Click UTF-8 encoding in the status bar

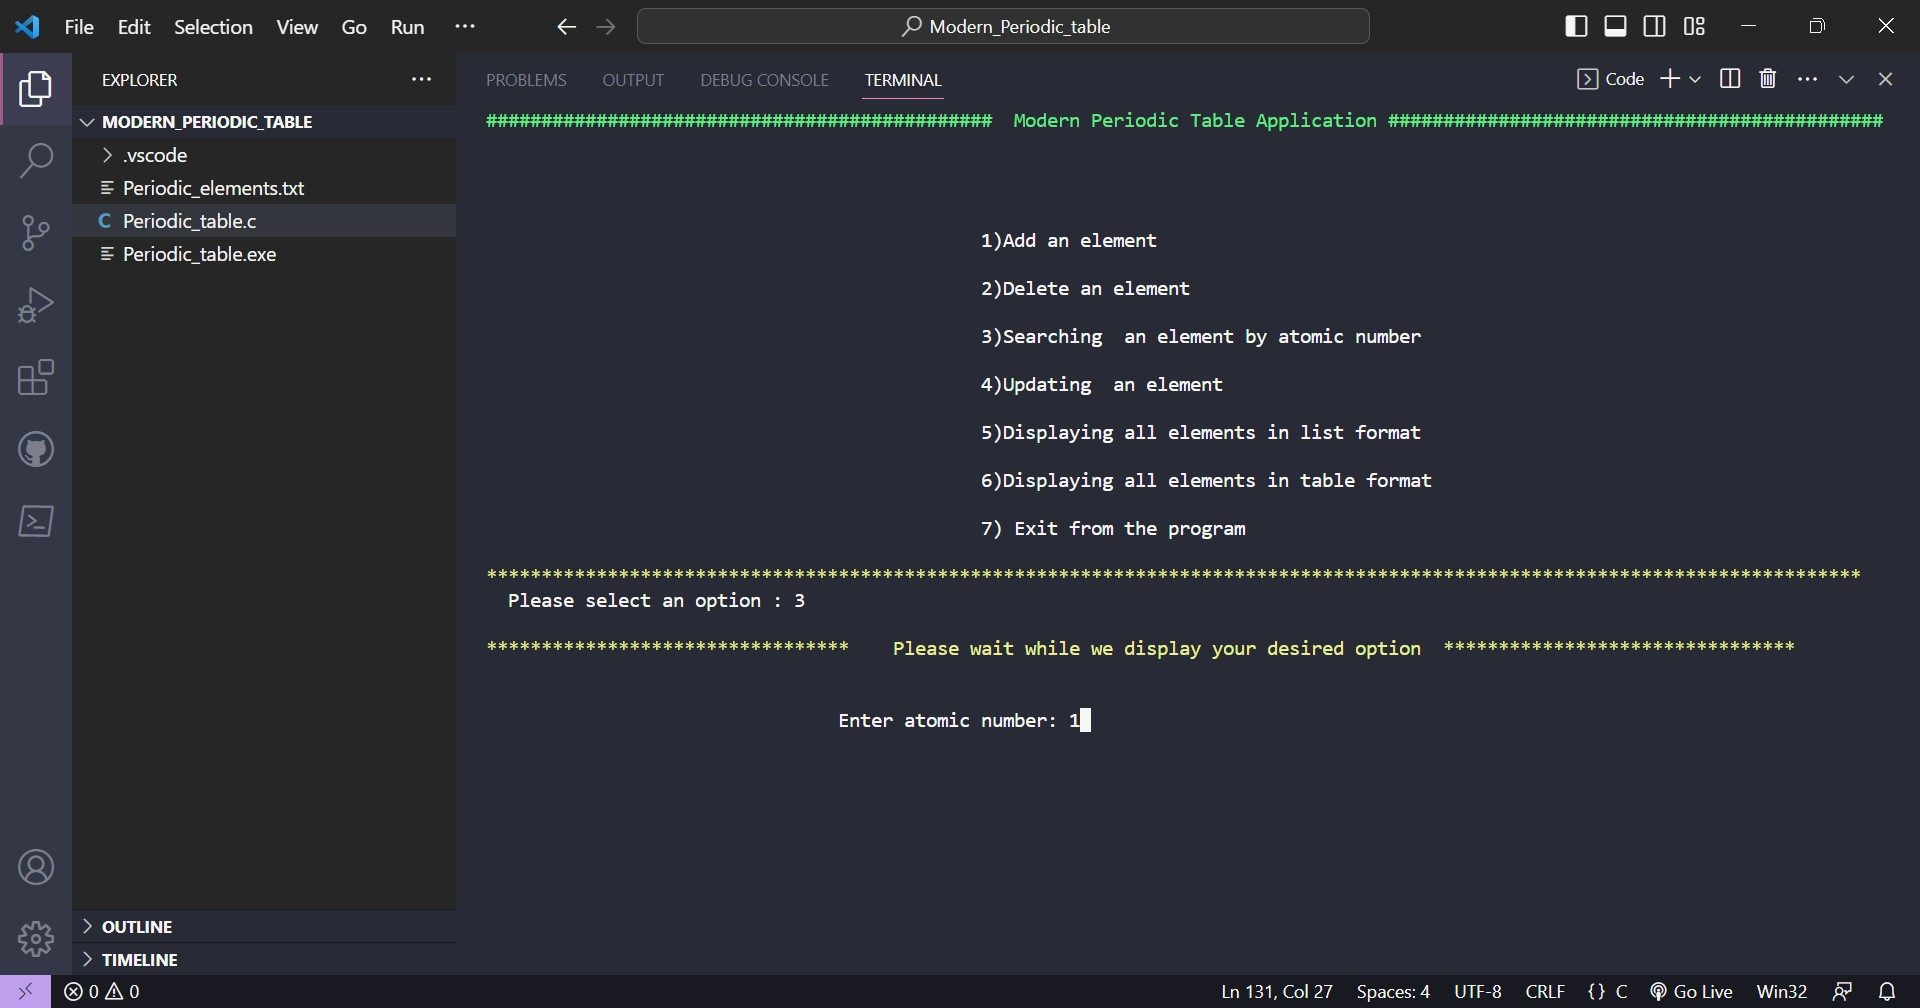[x=1478, y=991]
